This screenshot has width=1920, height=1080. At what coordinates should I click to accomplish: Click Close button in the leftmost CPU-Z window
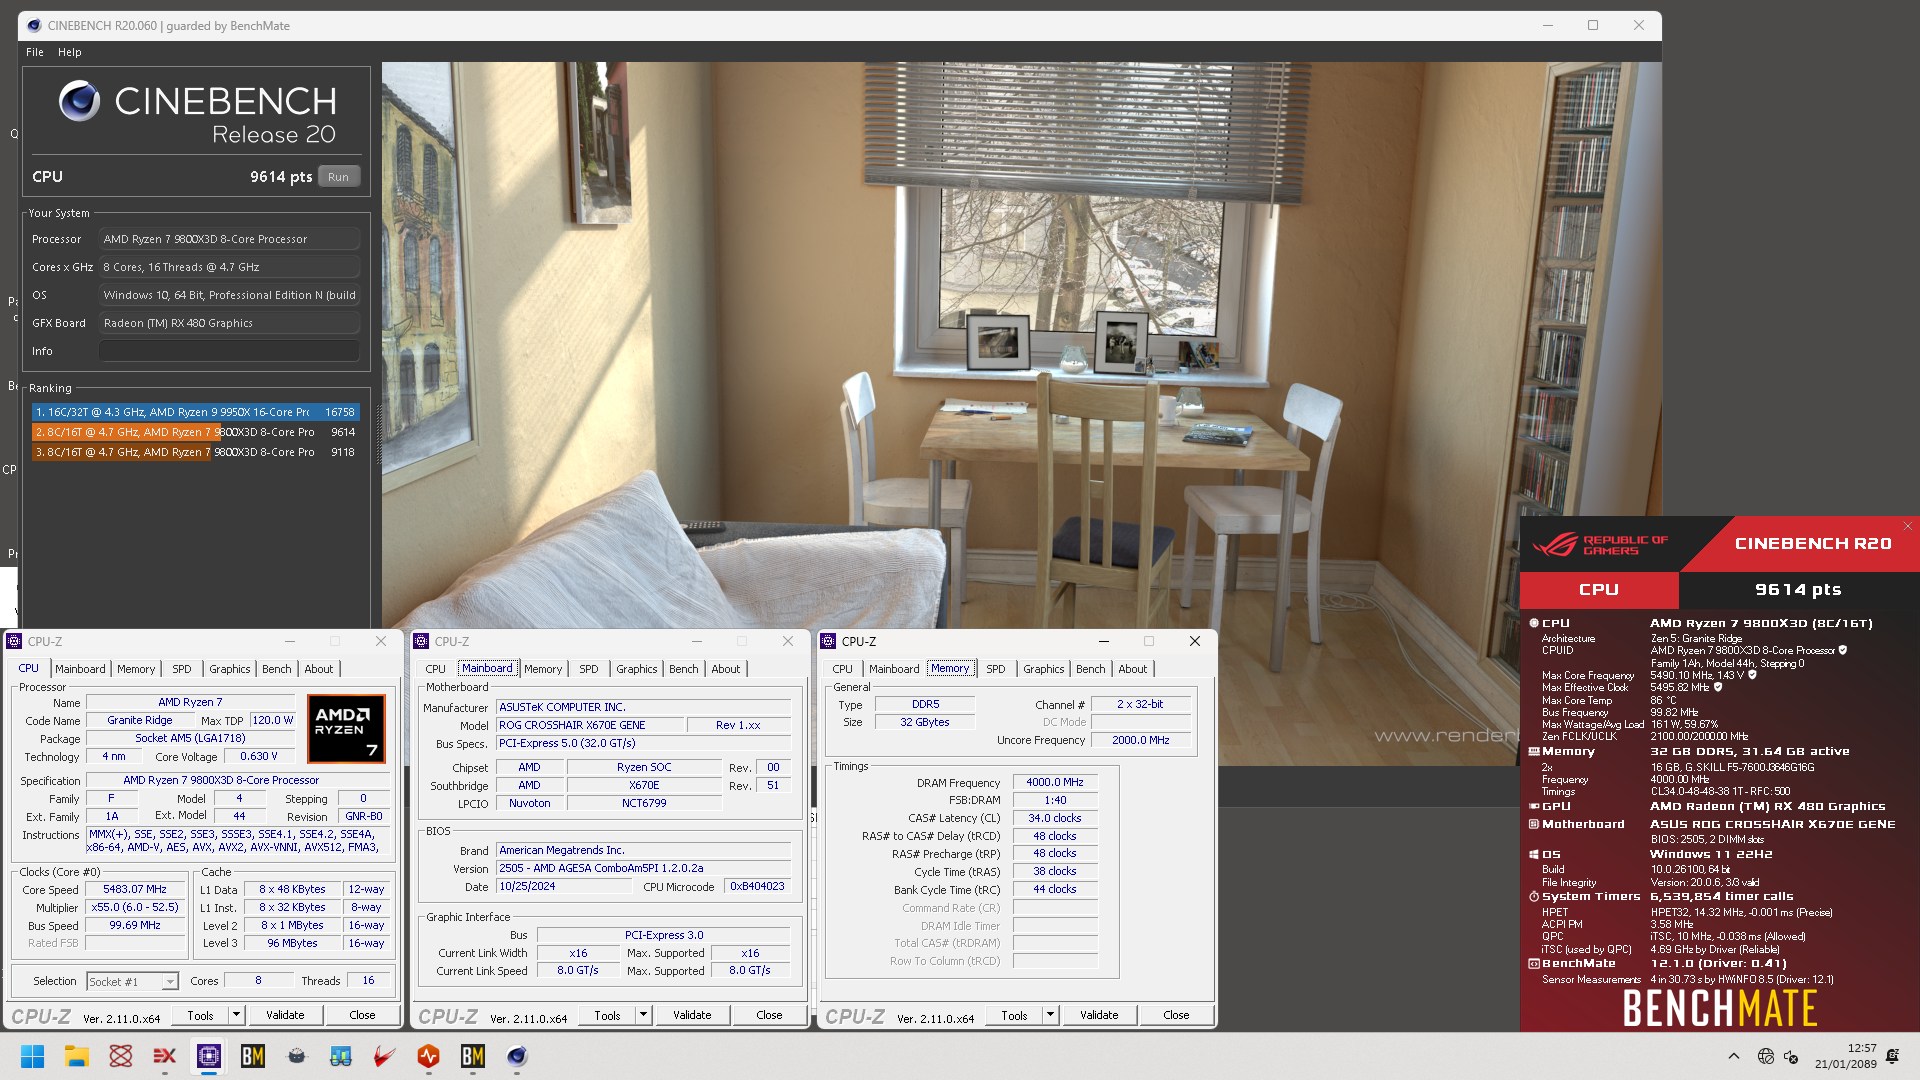(x=362, y=1015)
